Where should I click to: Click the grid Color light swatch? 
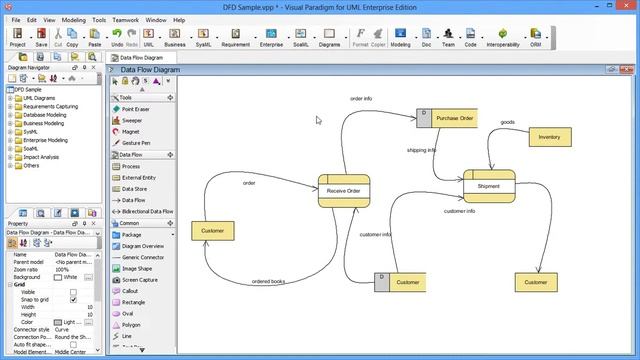58,322
